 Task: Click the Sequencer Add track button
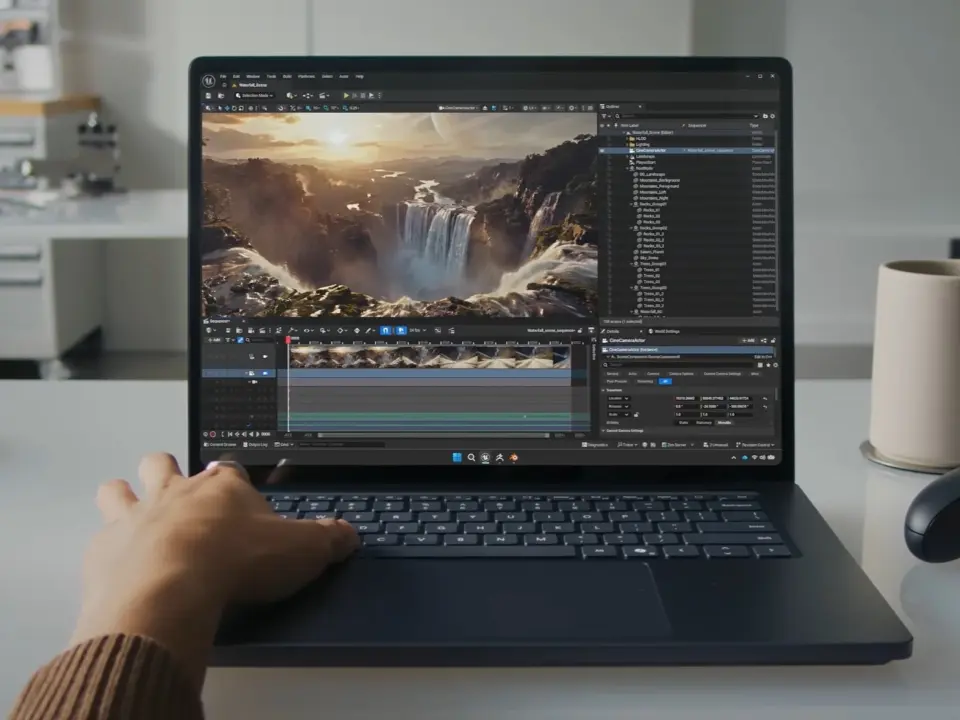coord(214,340)
